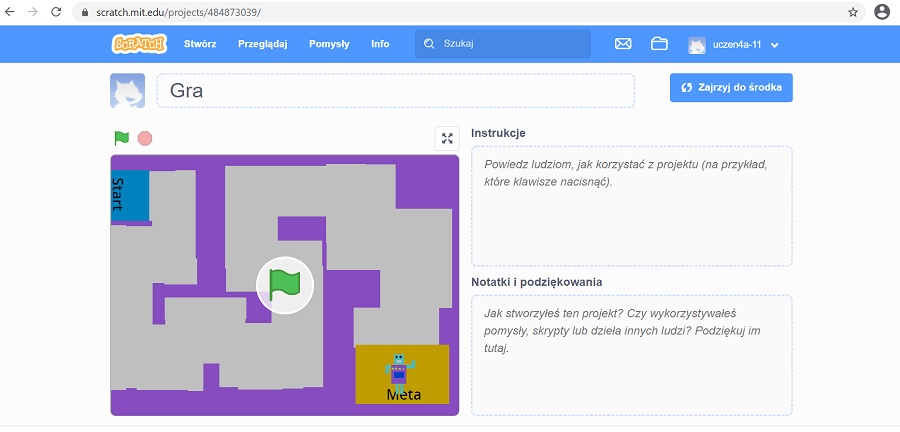The image size is (900, 432).
Task: Click the blue Start area on the stage
Action: point(130,196)
